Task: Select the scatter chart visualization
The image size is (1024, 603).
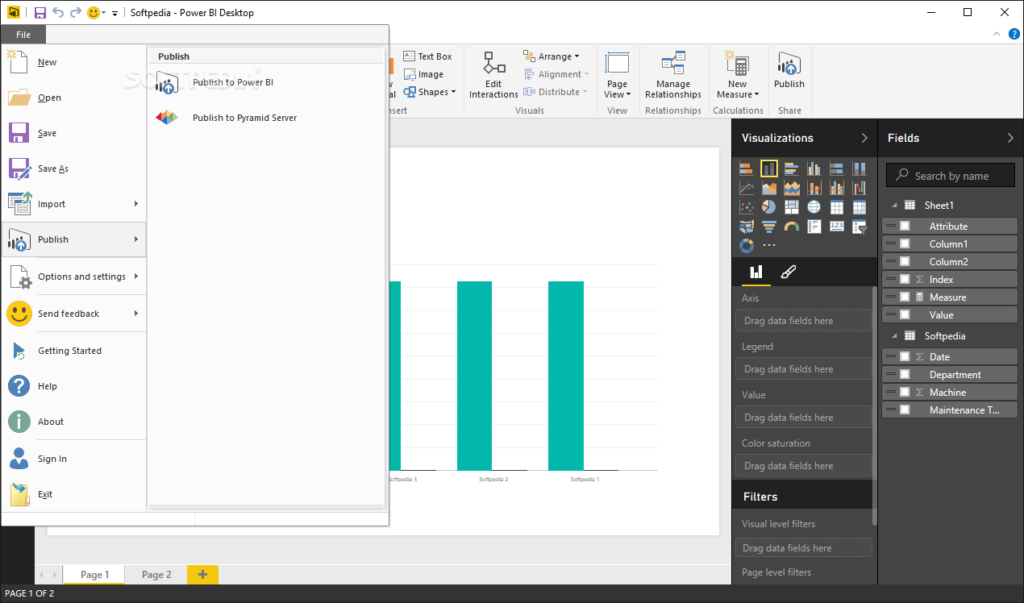Action: coord(746,206)
